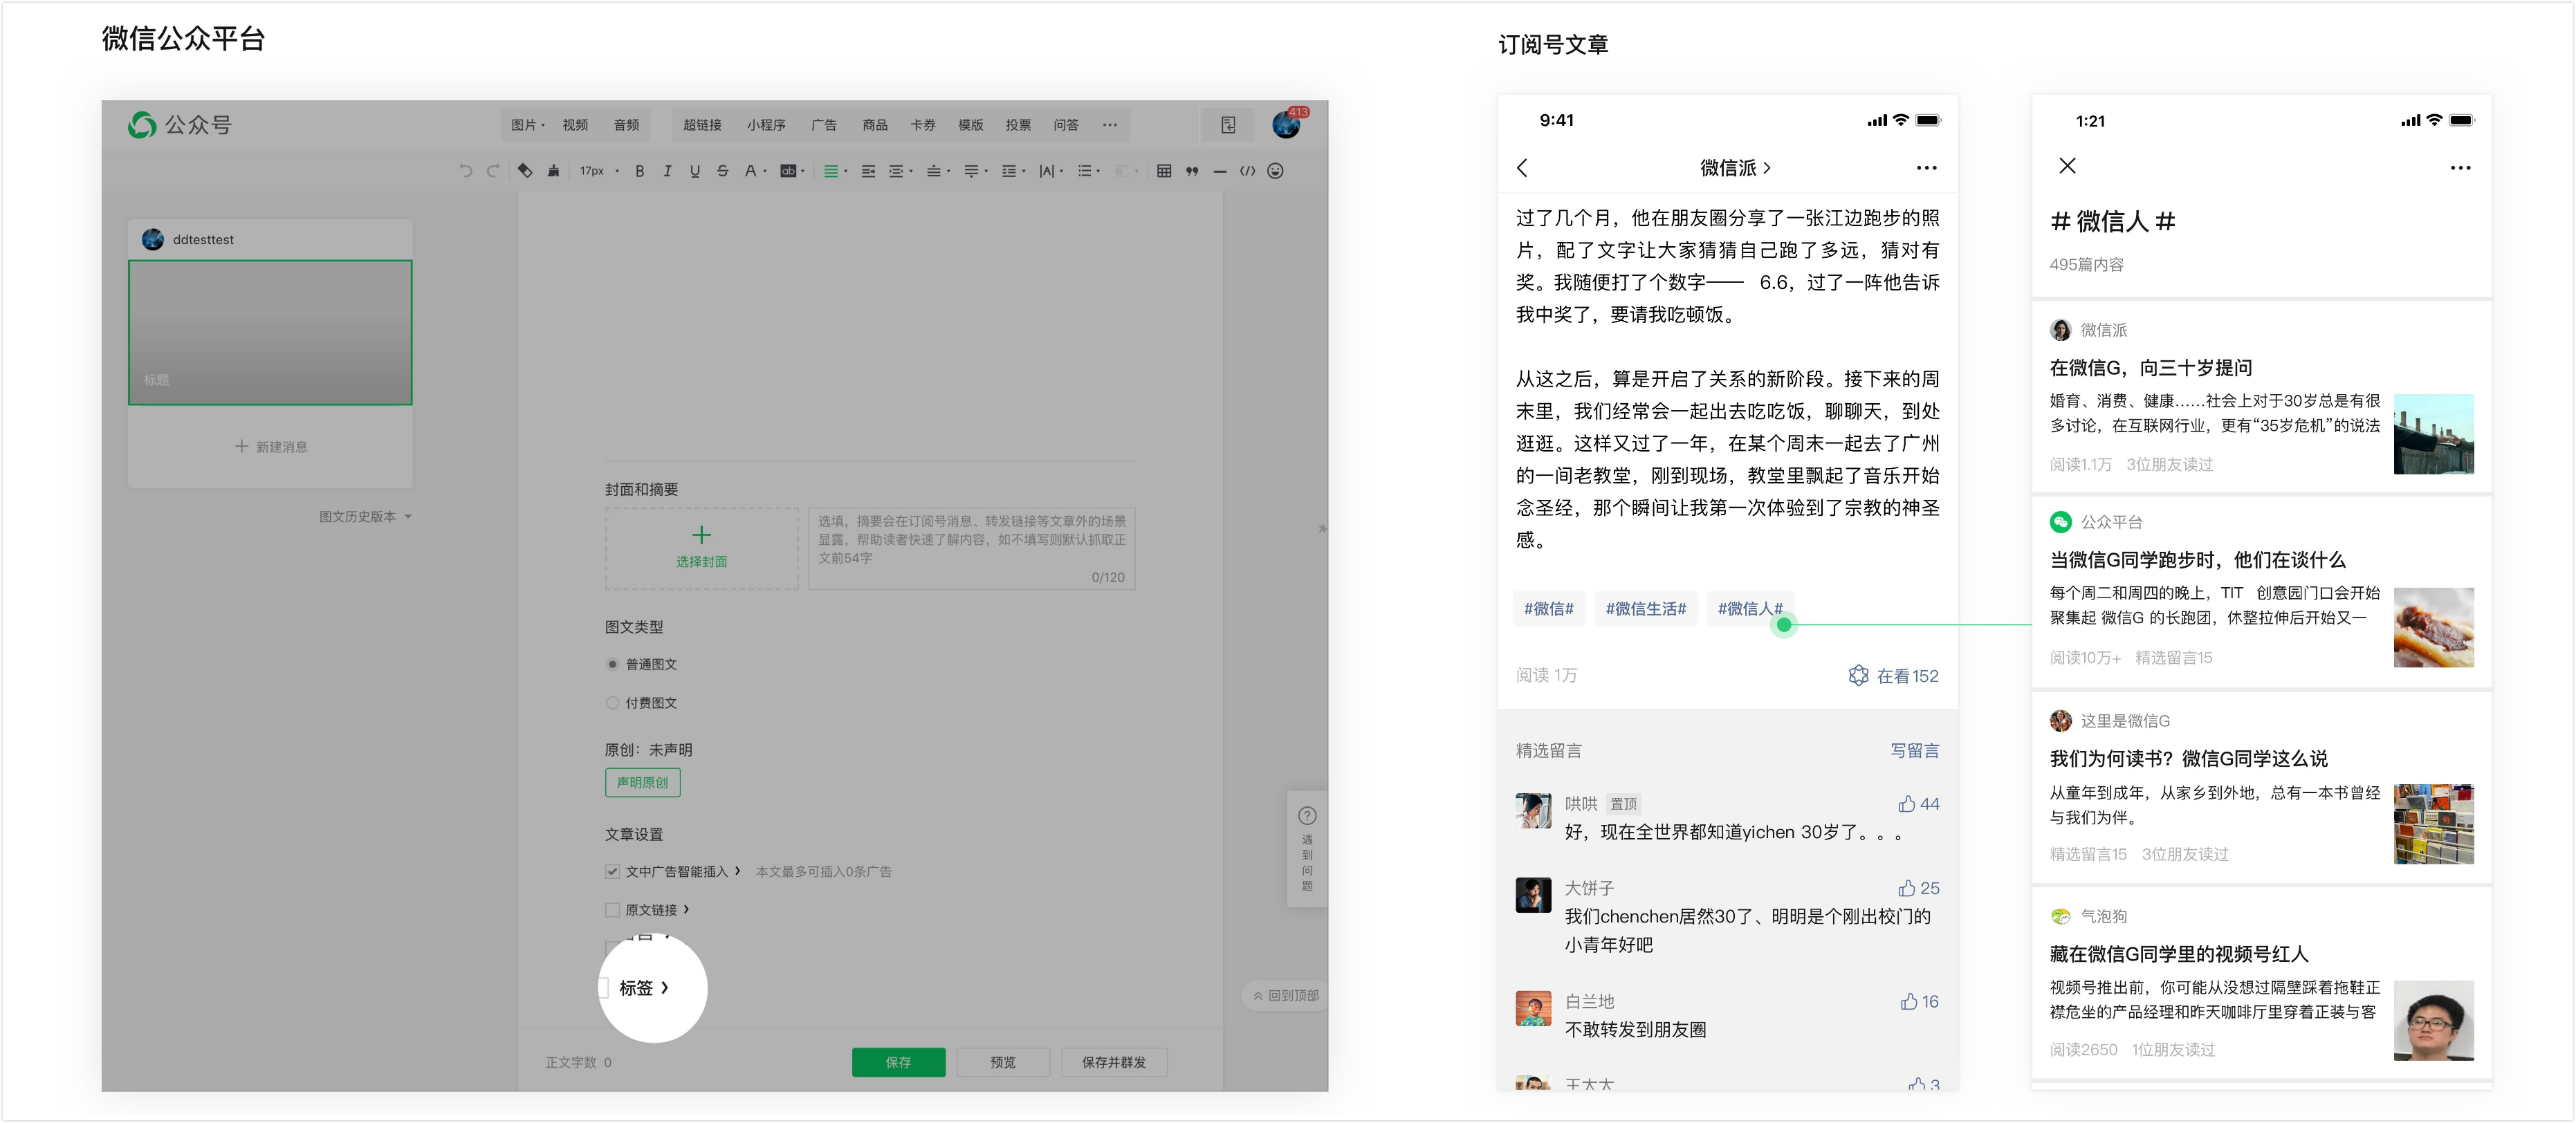2576x1123 pixels.
Task: Insert a table
Action: 1163,171
